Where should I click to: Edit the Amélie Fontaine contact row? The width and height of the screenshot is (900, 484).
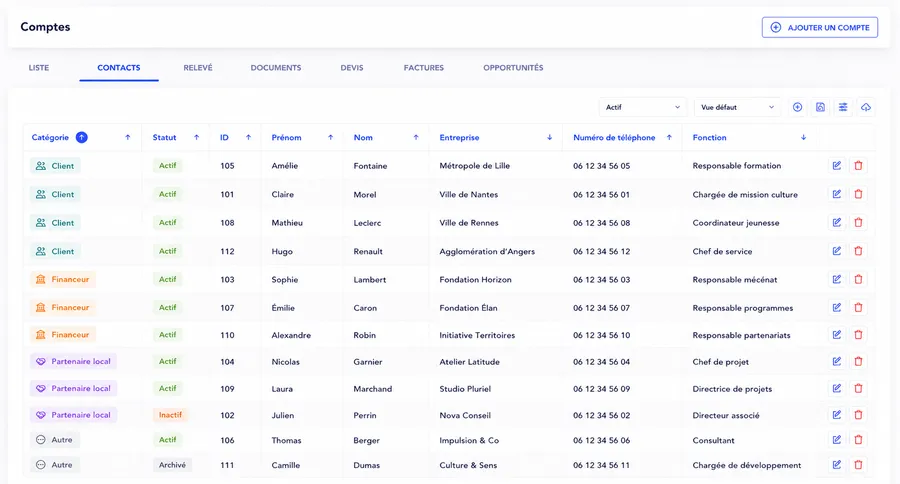coord(837,165)
